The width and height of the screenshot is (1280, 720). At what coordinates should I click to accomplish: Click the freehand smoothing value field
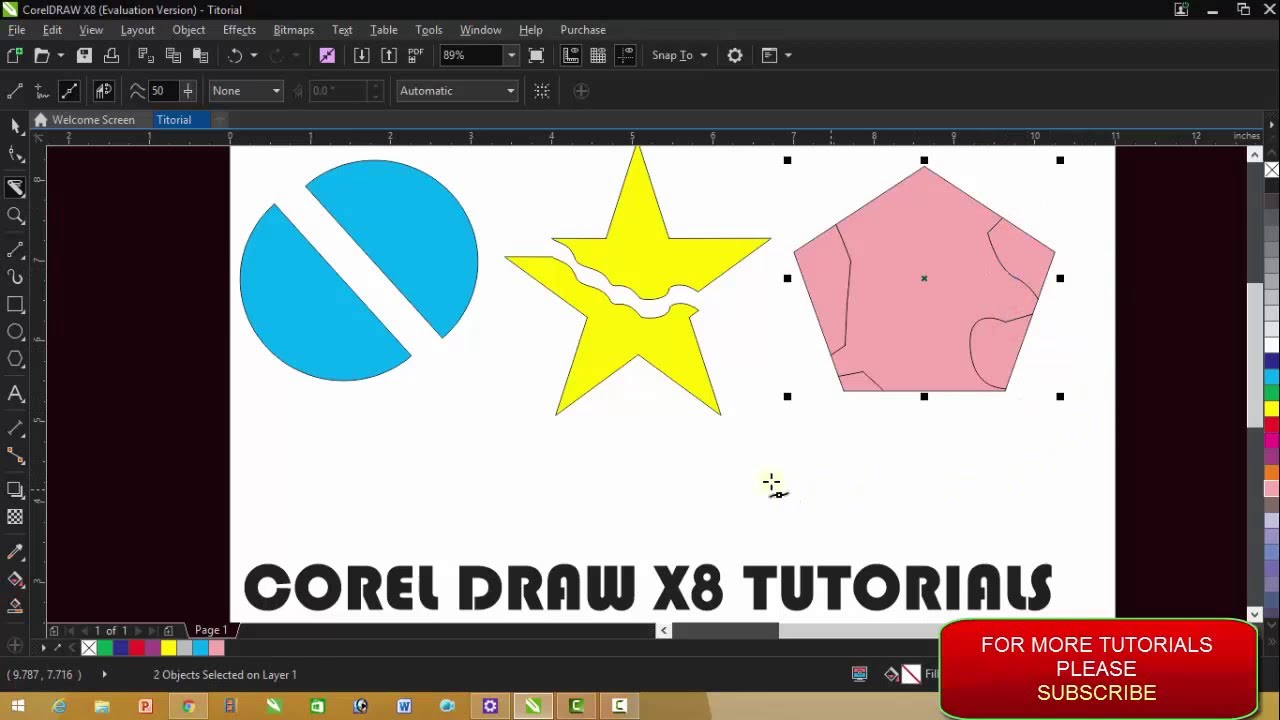click(163, 91)
